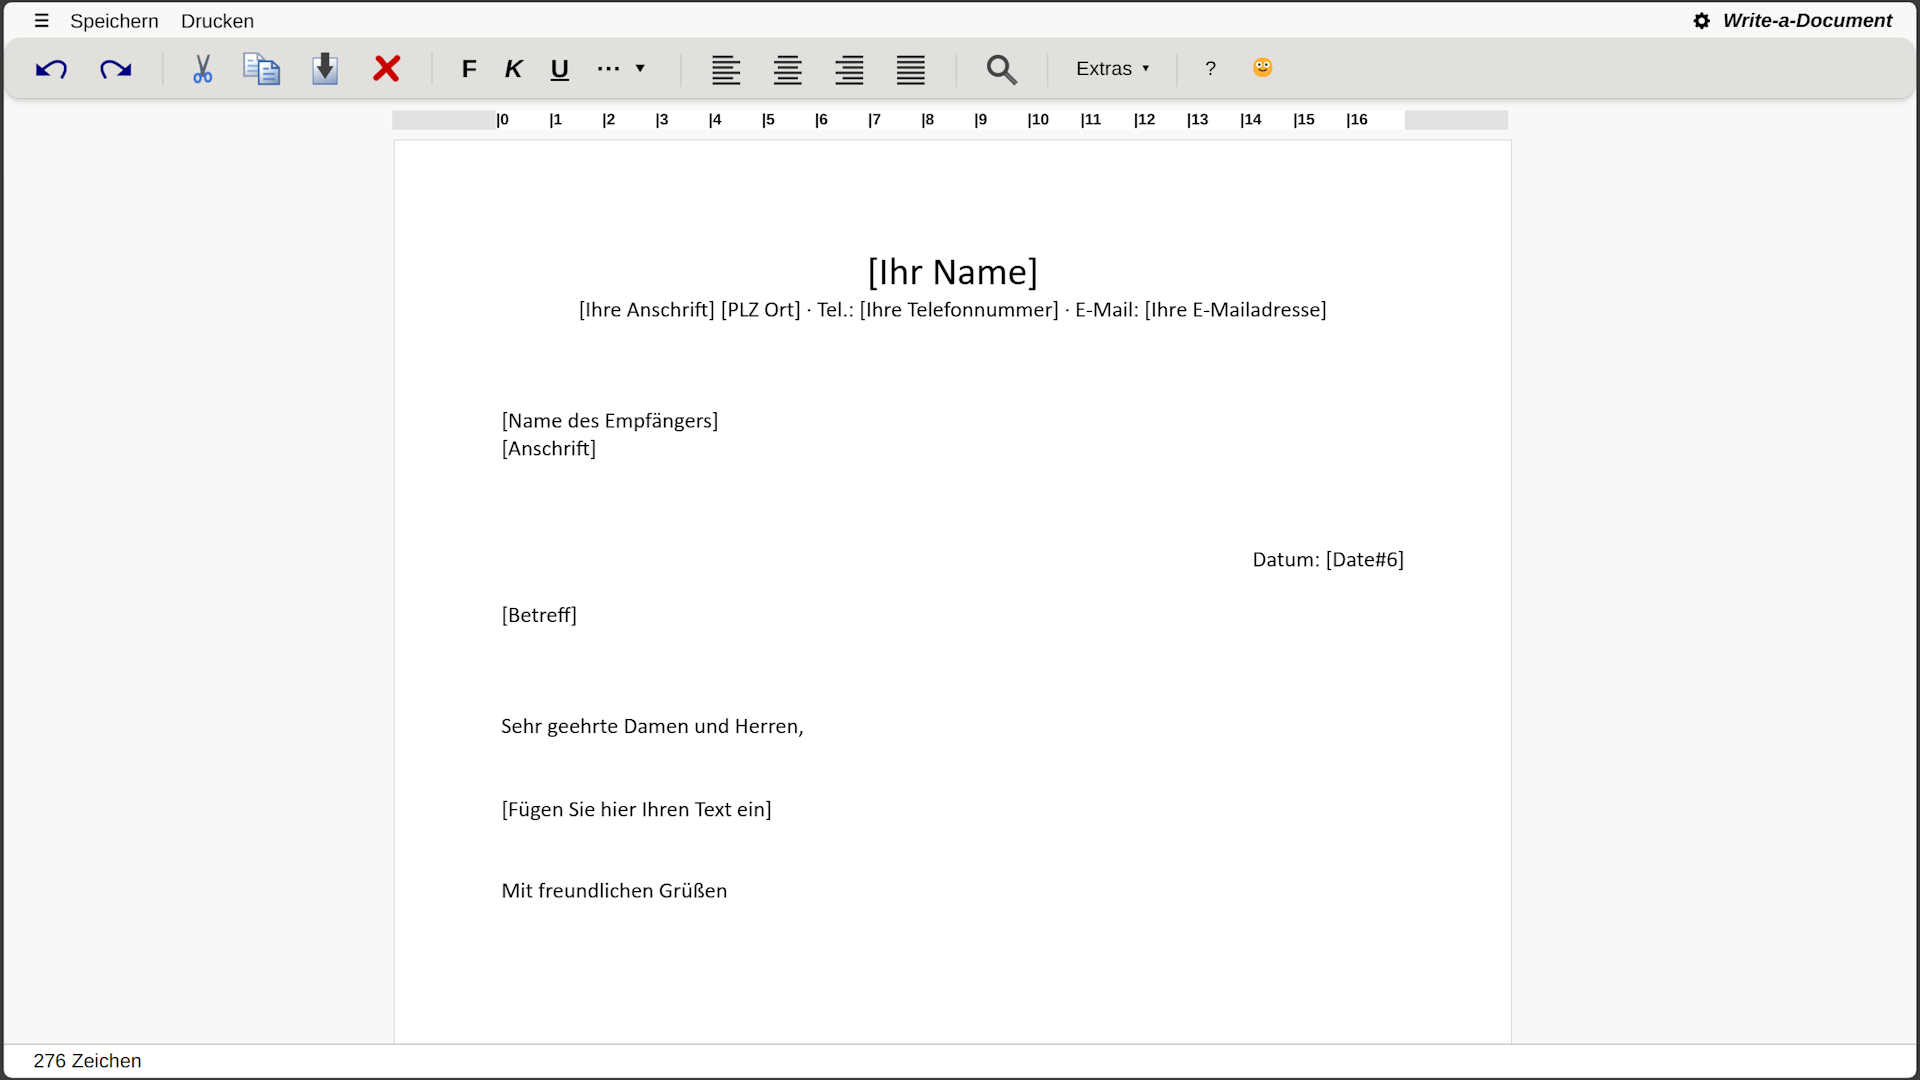The height and width of the screenshot is (1080, 1920).
Task: Open the Extras dropdown menu
Action: 1112,69
